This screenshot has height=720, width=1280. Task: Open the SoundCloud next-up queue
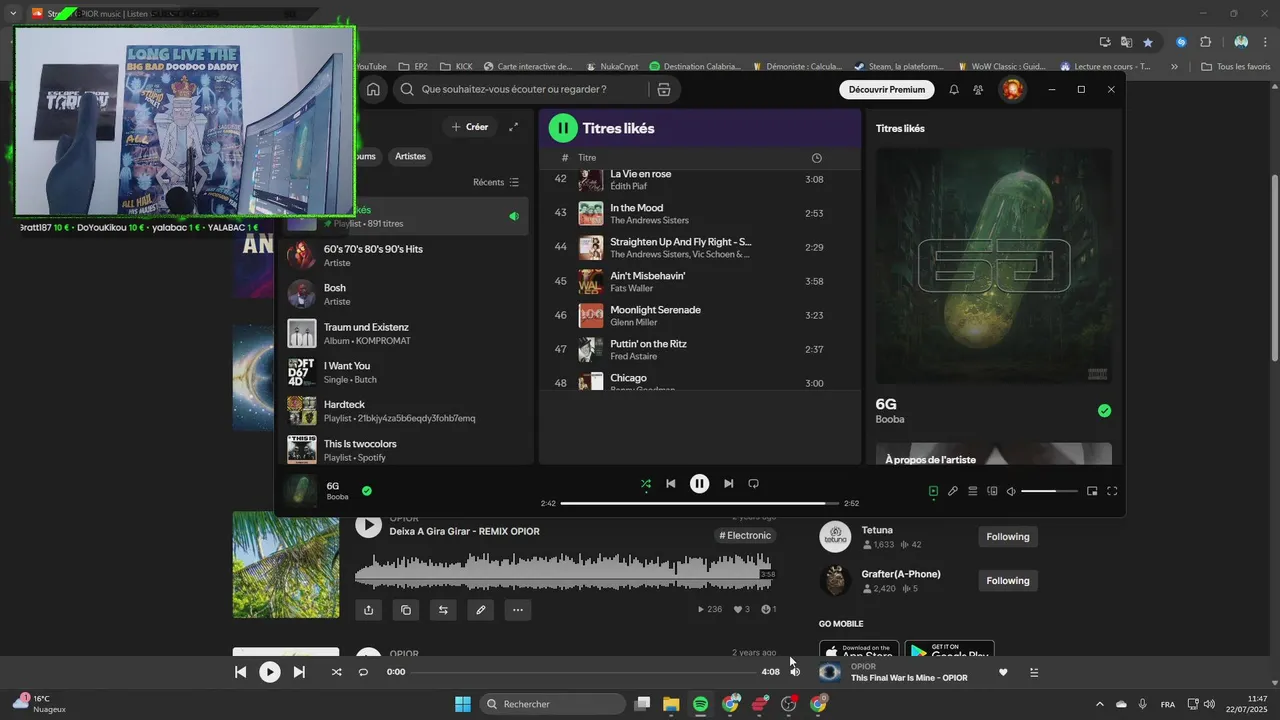1034,672
